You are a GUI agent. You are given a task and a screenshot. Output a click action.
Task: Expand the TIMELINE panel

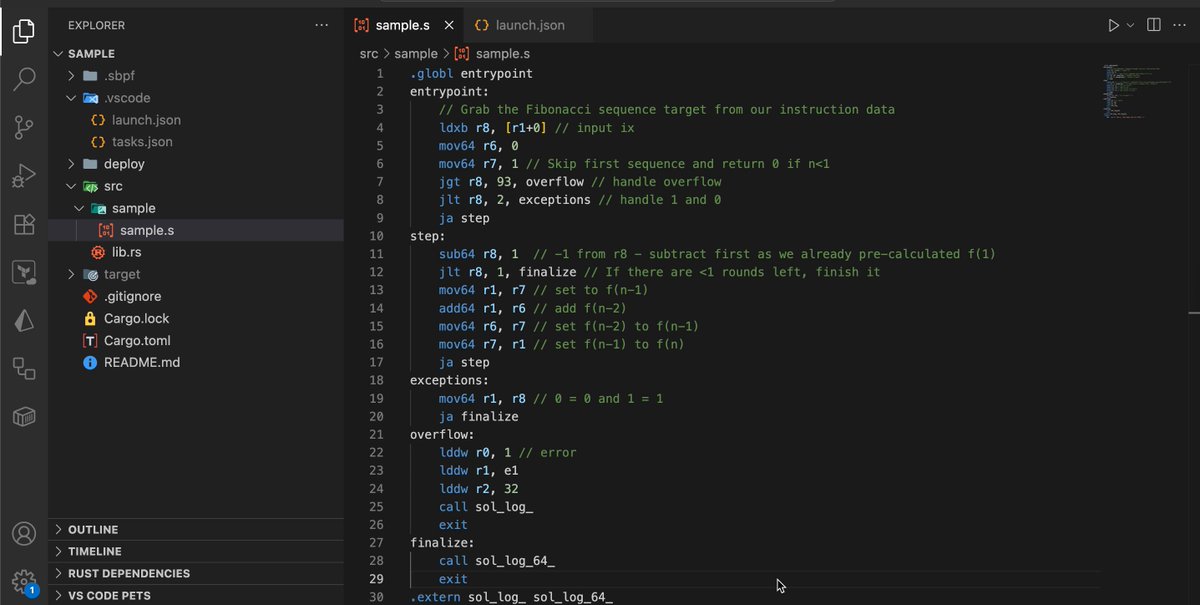click(196, 552)
